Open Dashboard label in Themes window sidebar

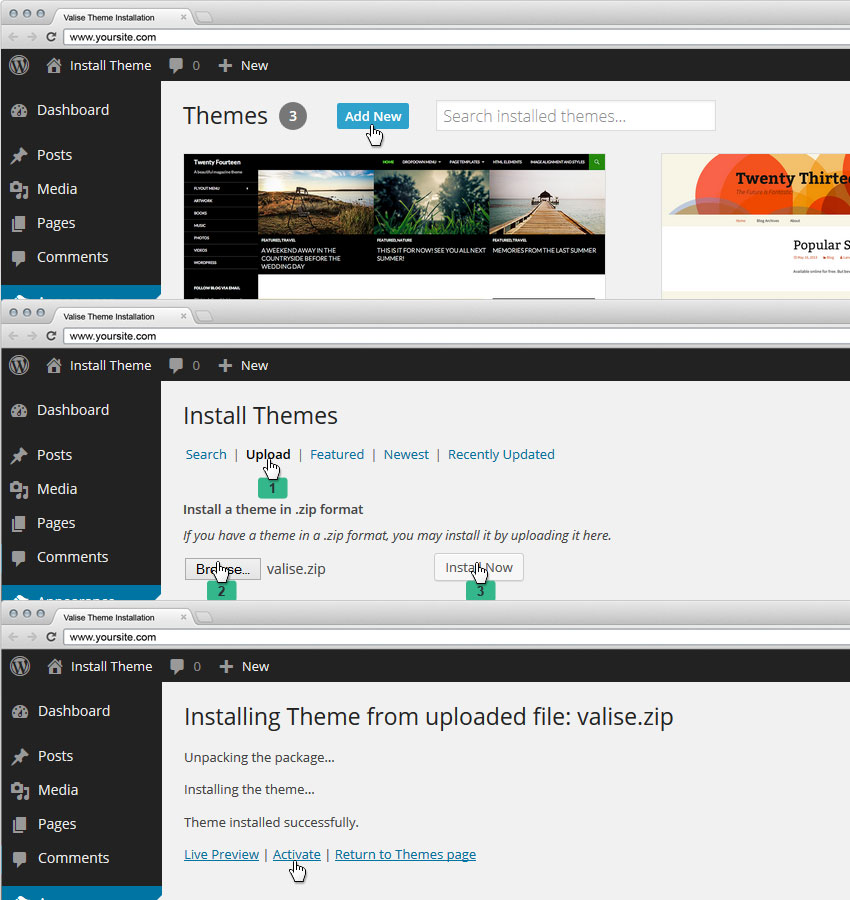[x=73, y=110]
